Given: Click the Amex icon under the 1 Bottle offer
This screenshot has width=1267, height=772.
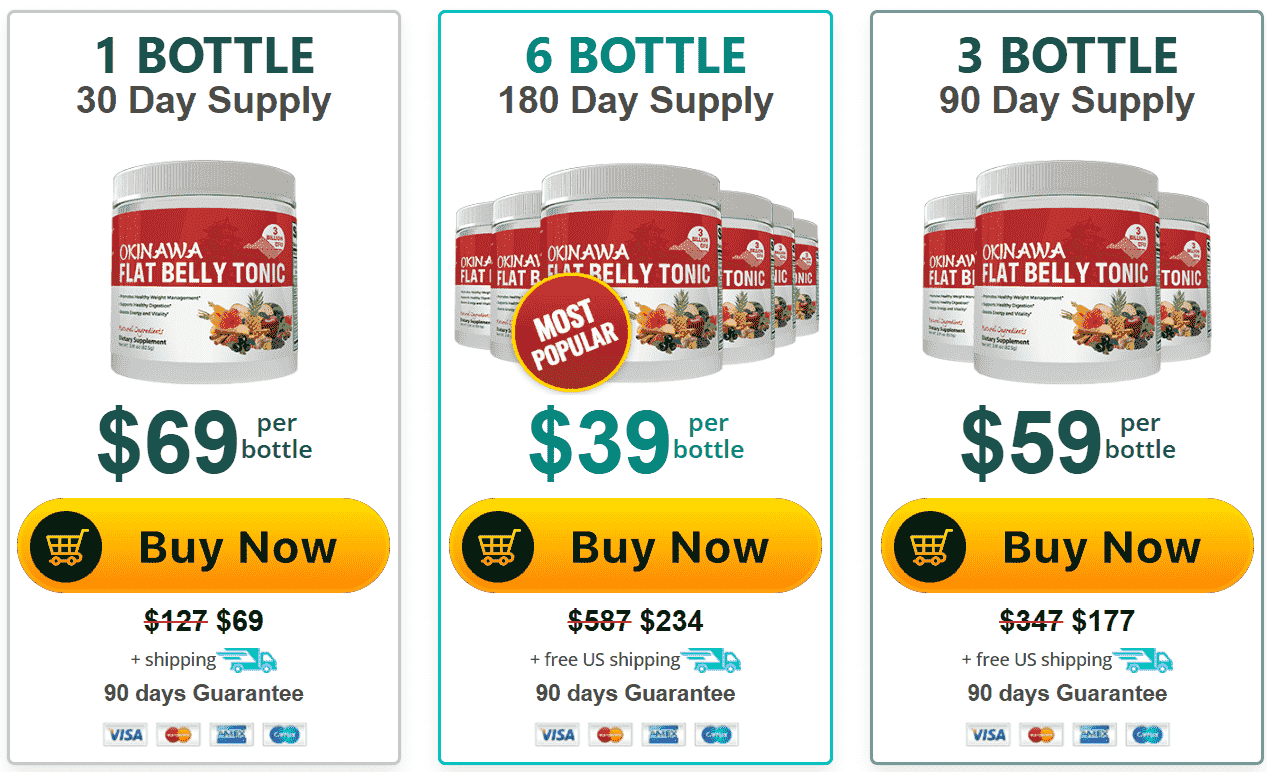Looking at the screenshot, I should coord(231,734).
